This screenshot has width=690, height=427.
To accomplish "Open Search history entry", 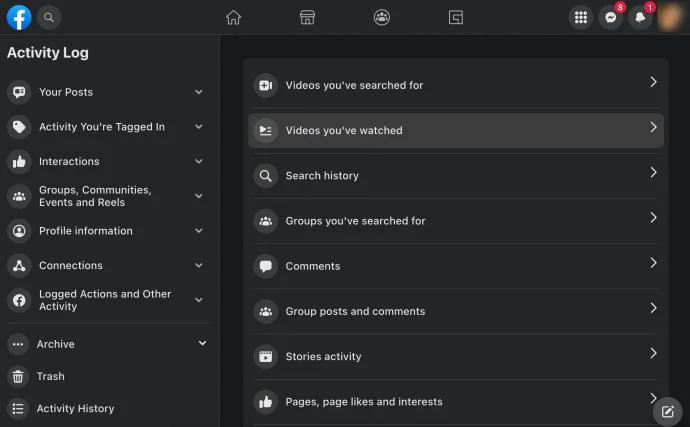I will click(x=456, y=176).
